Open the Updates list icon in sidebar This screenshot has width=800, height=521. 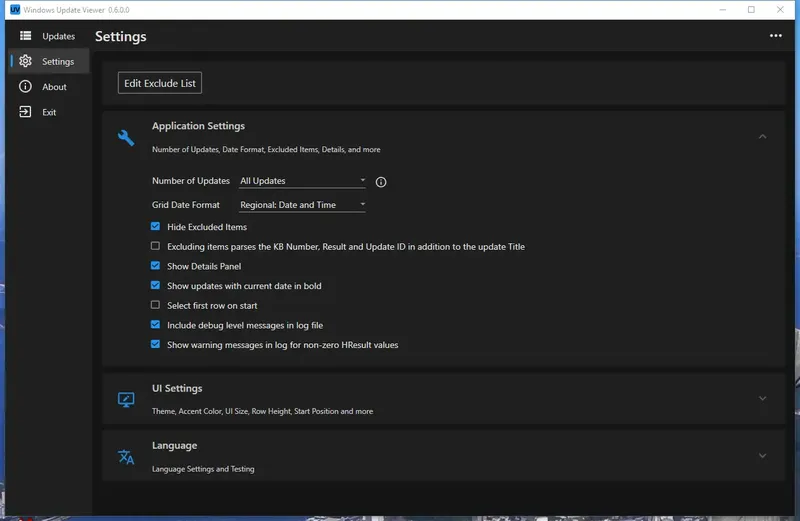point(26,36)
